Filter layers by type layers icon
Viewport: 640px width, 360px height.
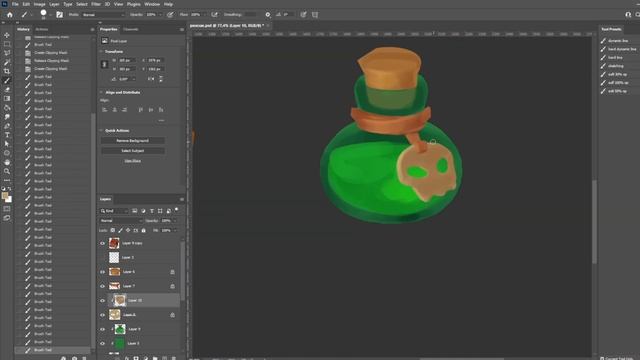click(x=152, y=211)
